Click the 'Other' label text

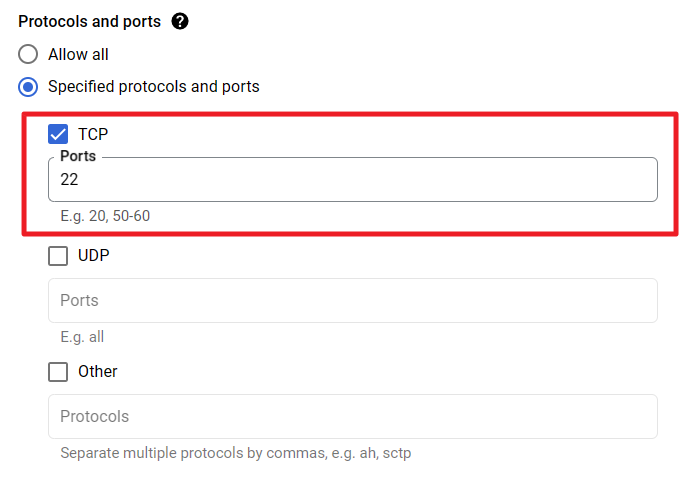click(x=97, y=371)
